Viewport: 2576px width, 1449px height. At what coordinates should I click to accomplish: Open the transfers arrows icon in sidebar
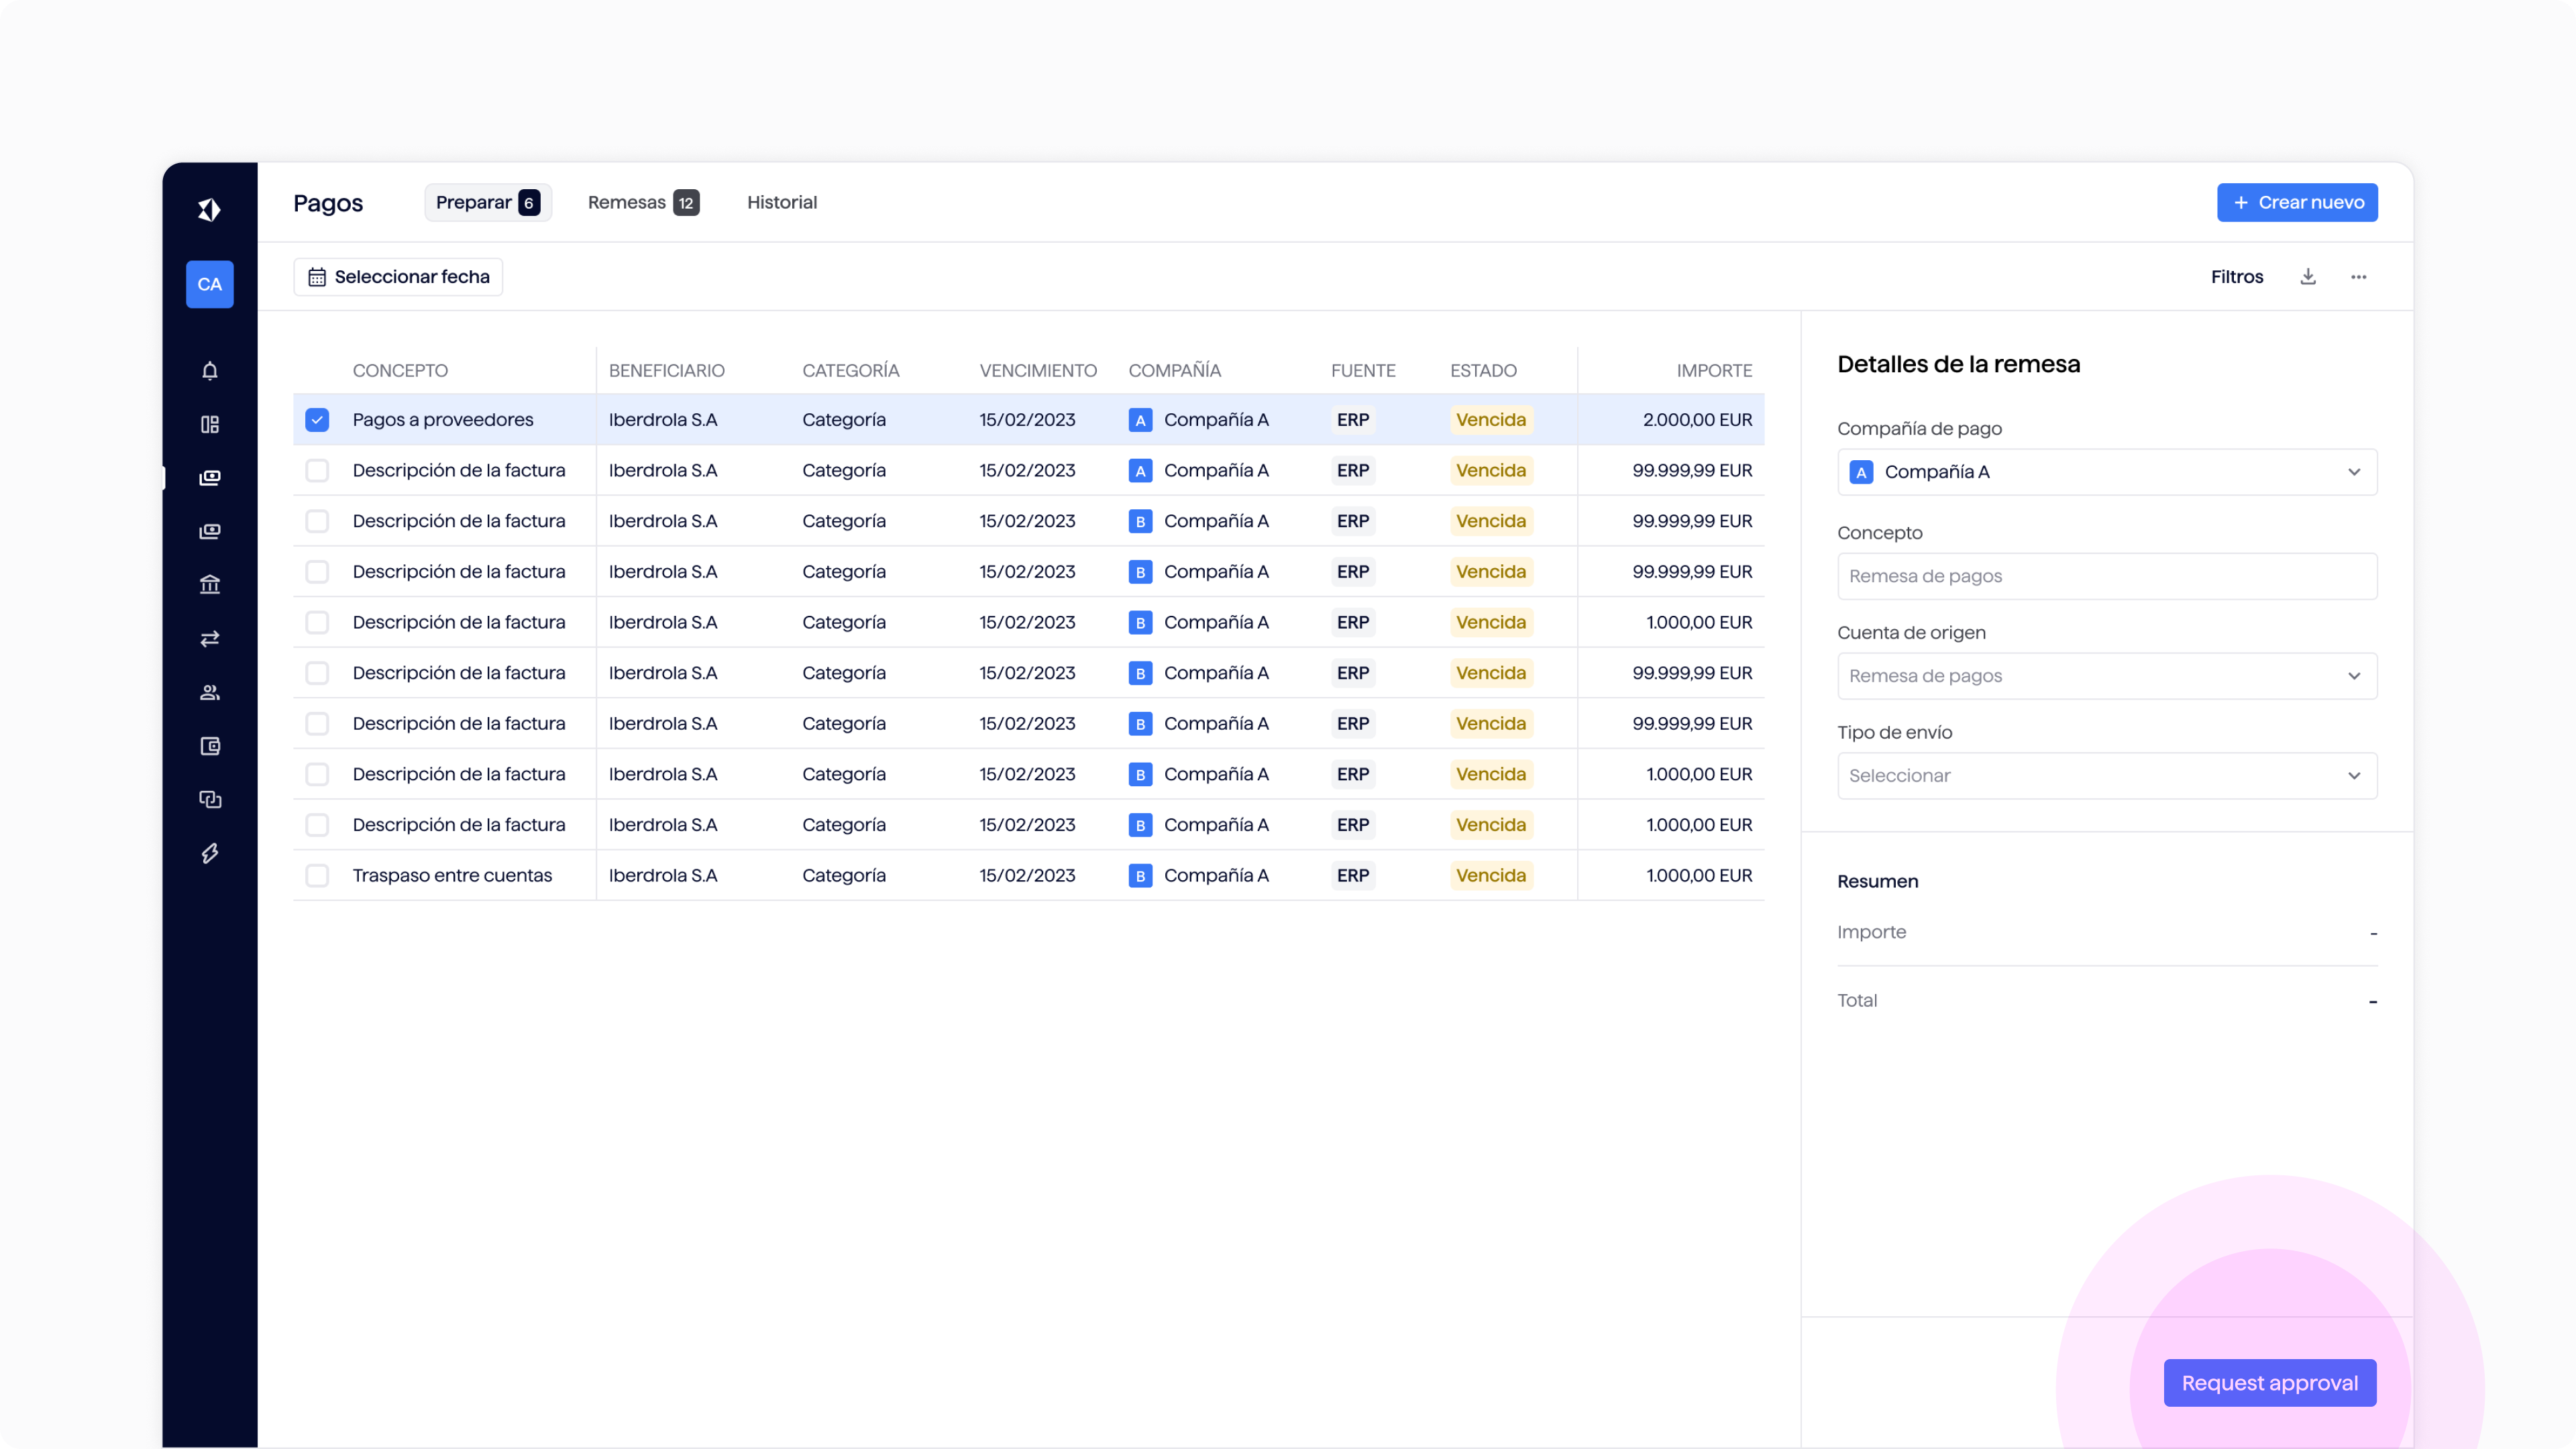point(209,639)
